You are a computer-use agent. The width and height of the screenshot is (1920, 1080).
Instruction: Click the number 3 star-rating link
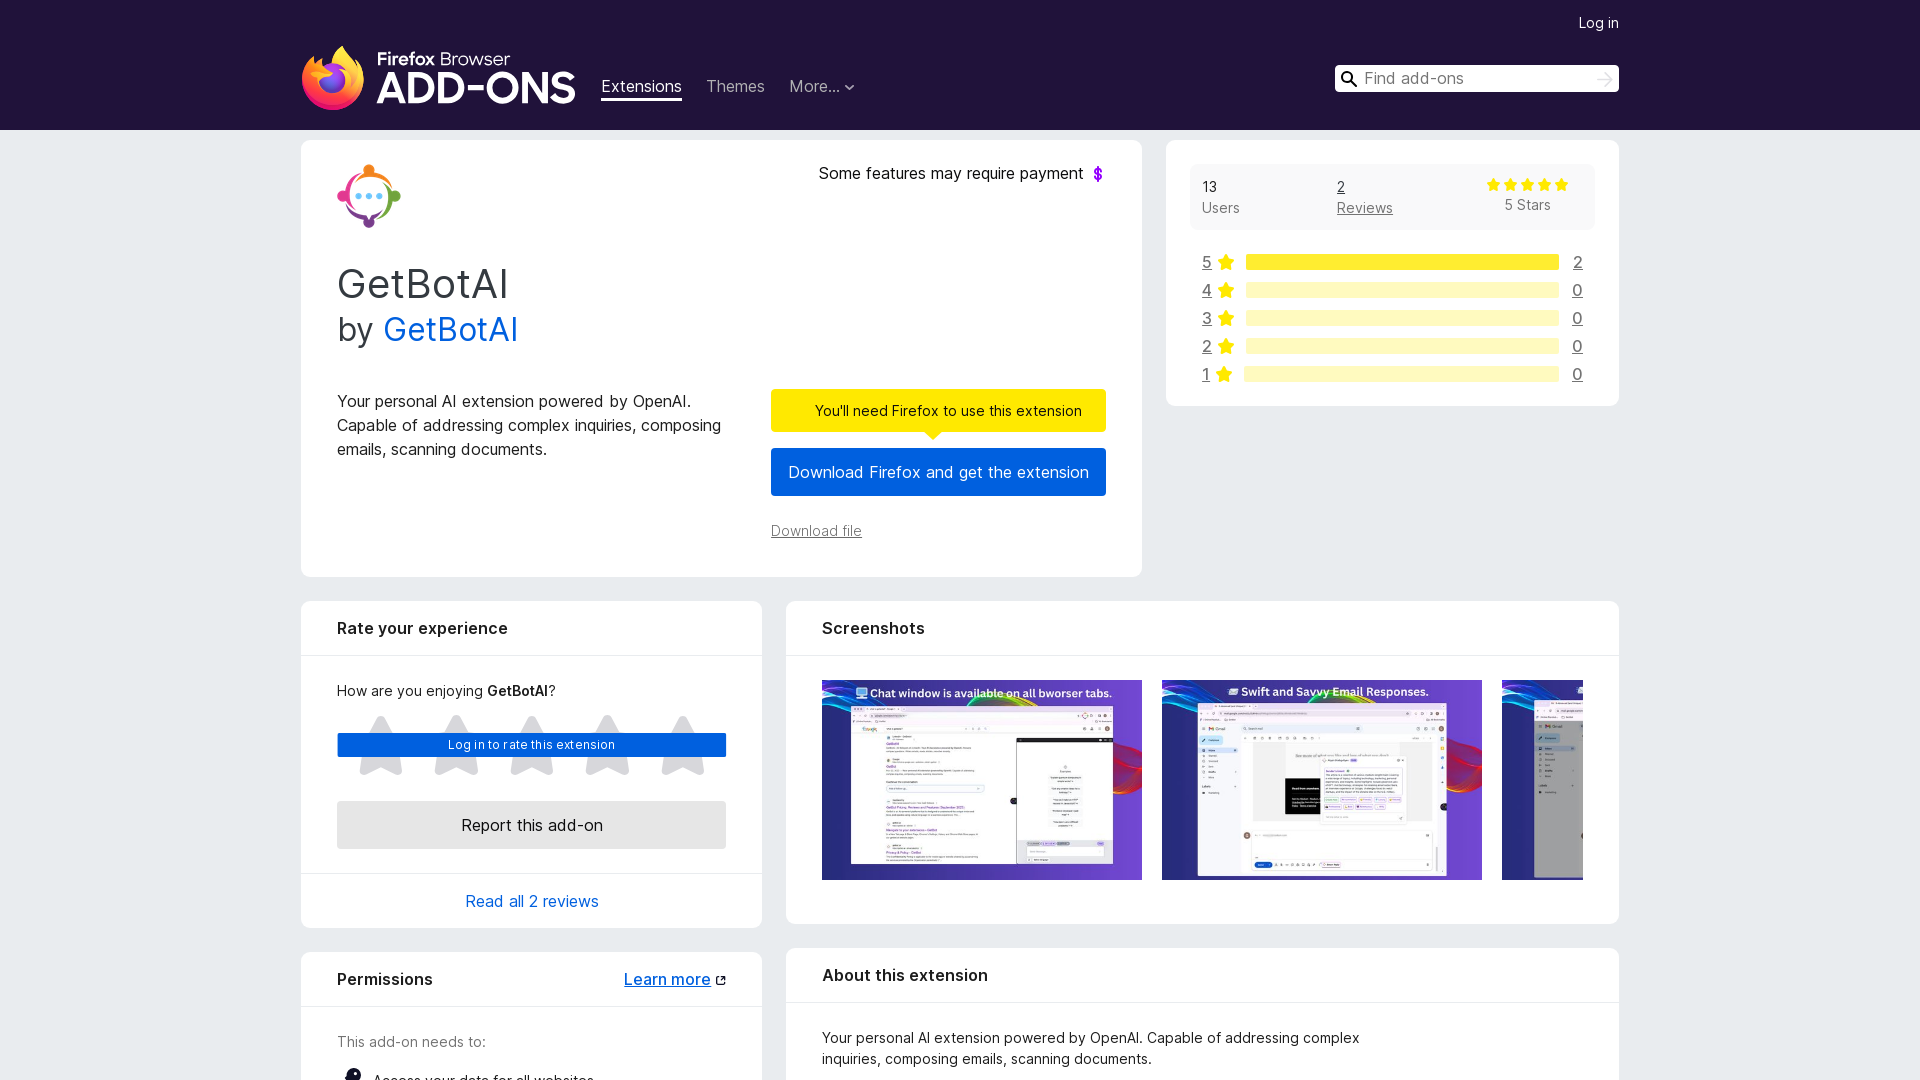[1207, 318]
